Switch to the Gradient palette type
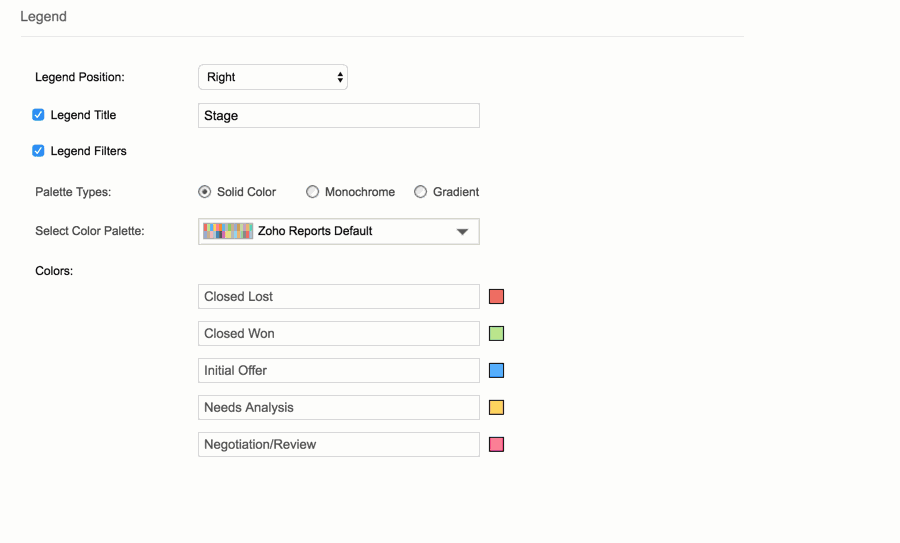This screenshot has width=900, height=543. point(421,192)
